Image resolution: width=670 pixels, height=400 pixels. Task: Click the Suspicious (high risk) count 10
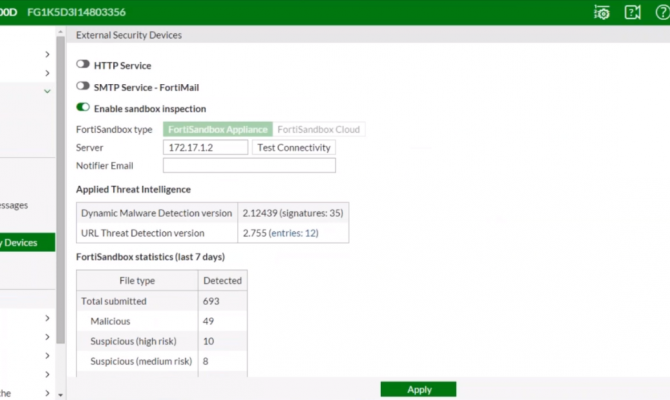pos(208,341)
